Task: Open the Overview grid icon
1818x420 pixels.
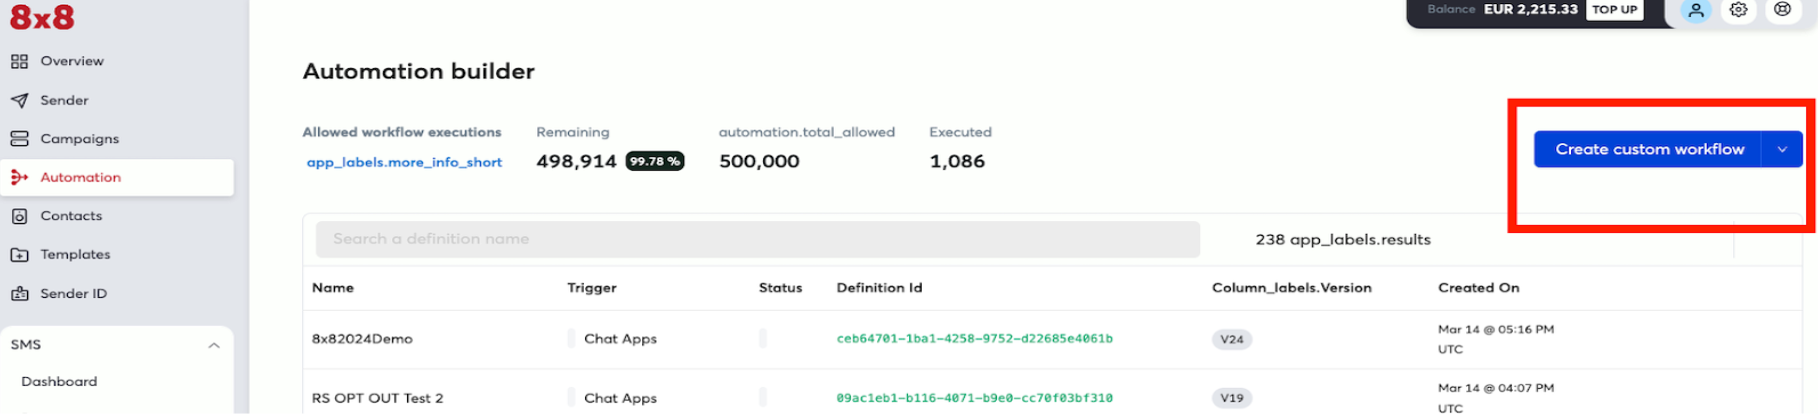Action: click(x=19, y=62)
